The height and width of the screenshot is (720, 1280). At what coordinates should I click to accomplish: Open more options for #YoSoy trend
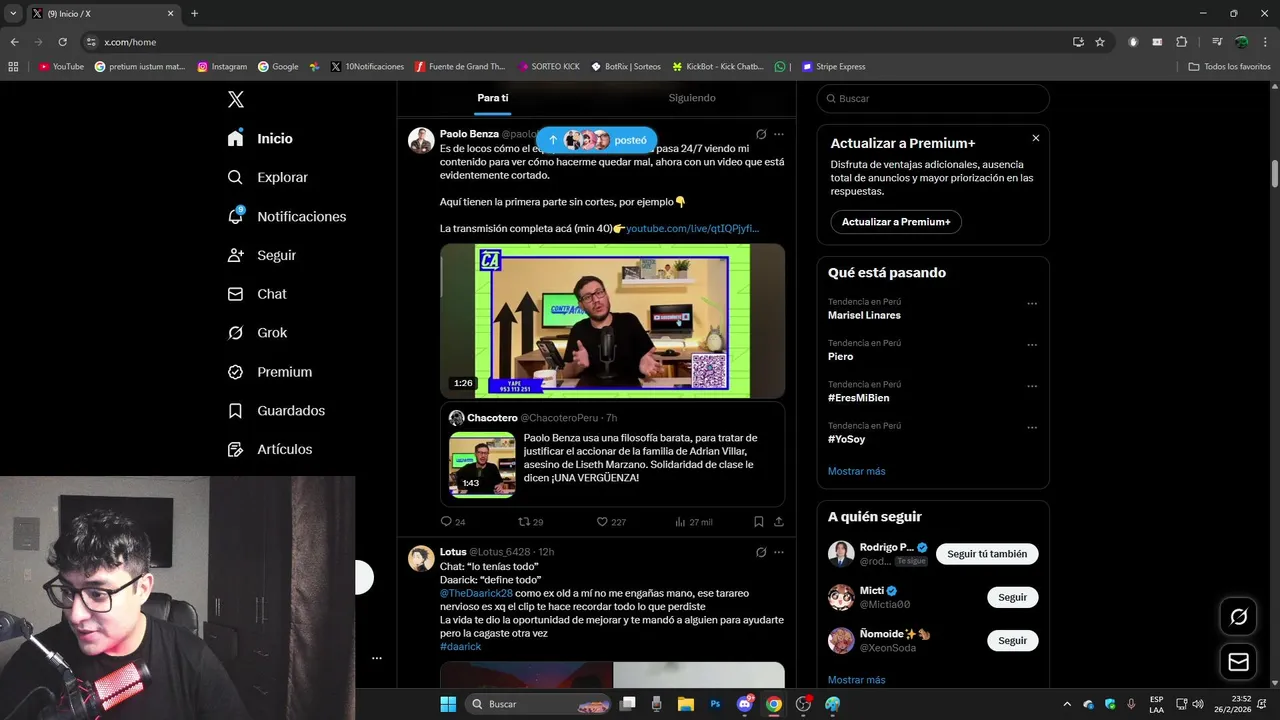click(1032, 428)
